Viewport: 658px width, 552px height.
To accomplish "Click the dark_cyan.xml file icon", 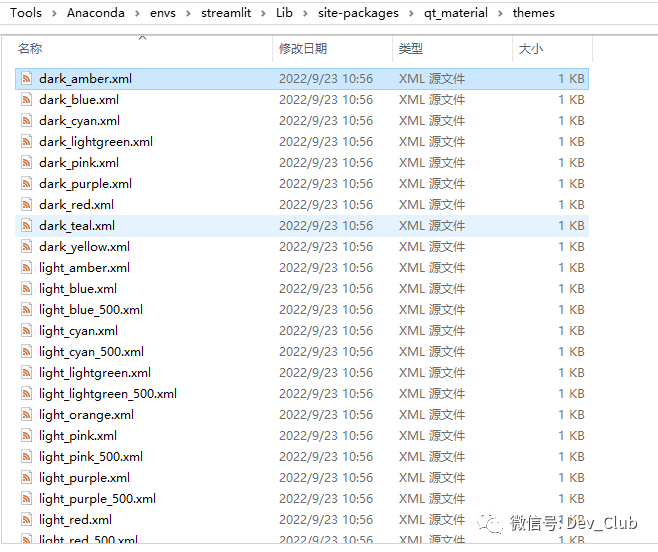I will 26,120.
